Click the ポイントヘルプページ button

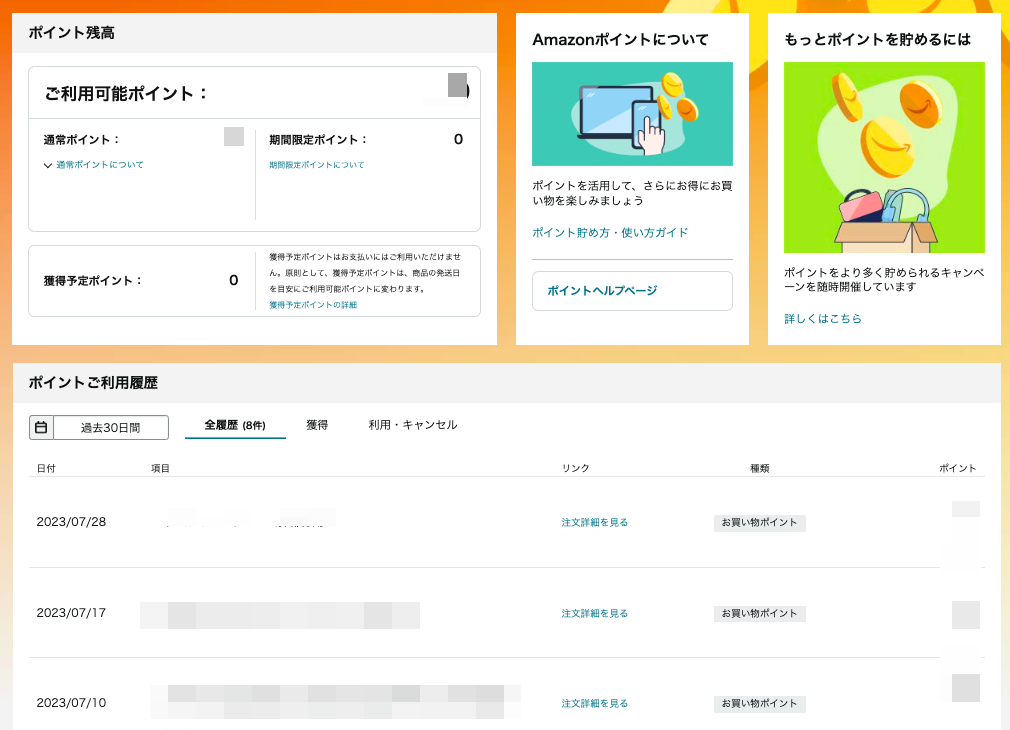[632, 291]
